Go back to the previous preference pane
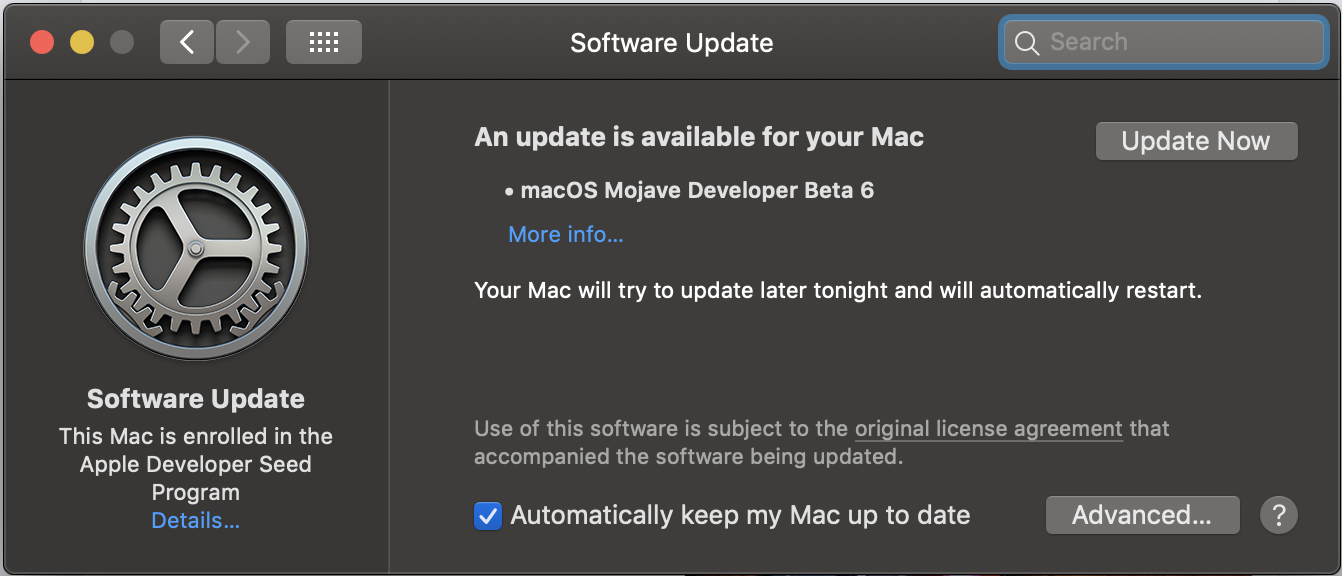The image size is (1342, 576). 187,42
